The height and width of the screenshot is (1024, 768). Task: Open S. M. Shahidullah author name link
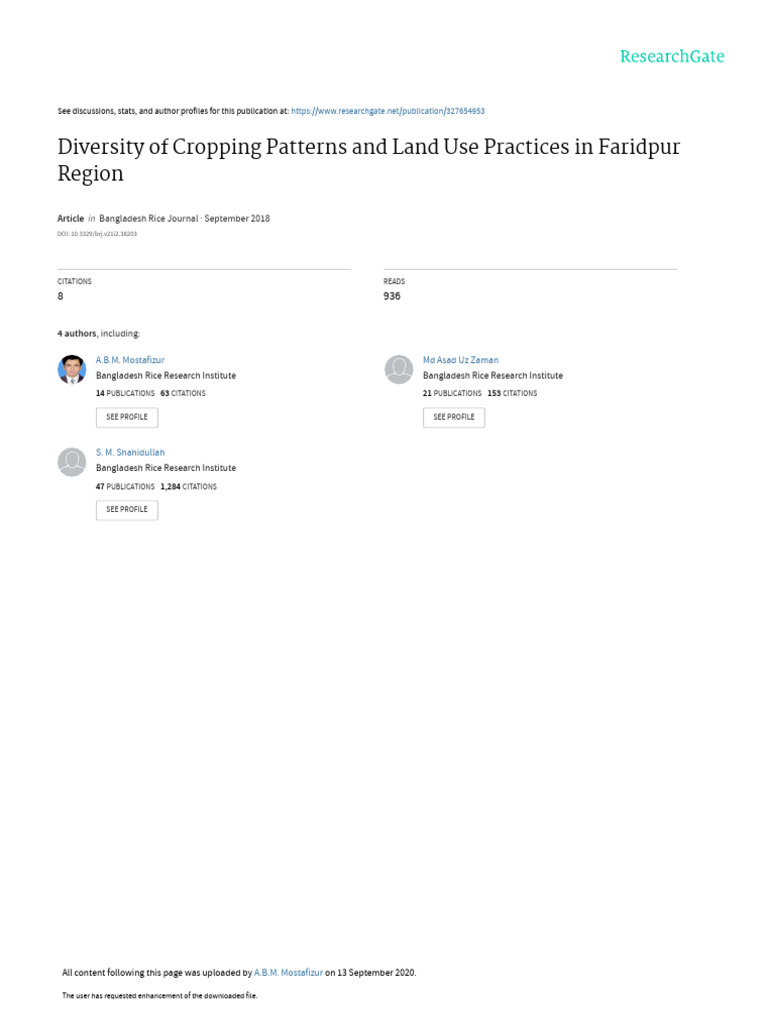(x=130, y=452)
